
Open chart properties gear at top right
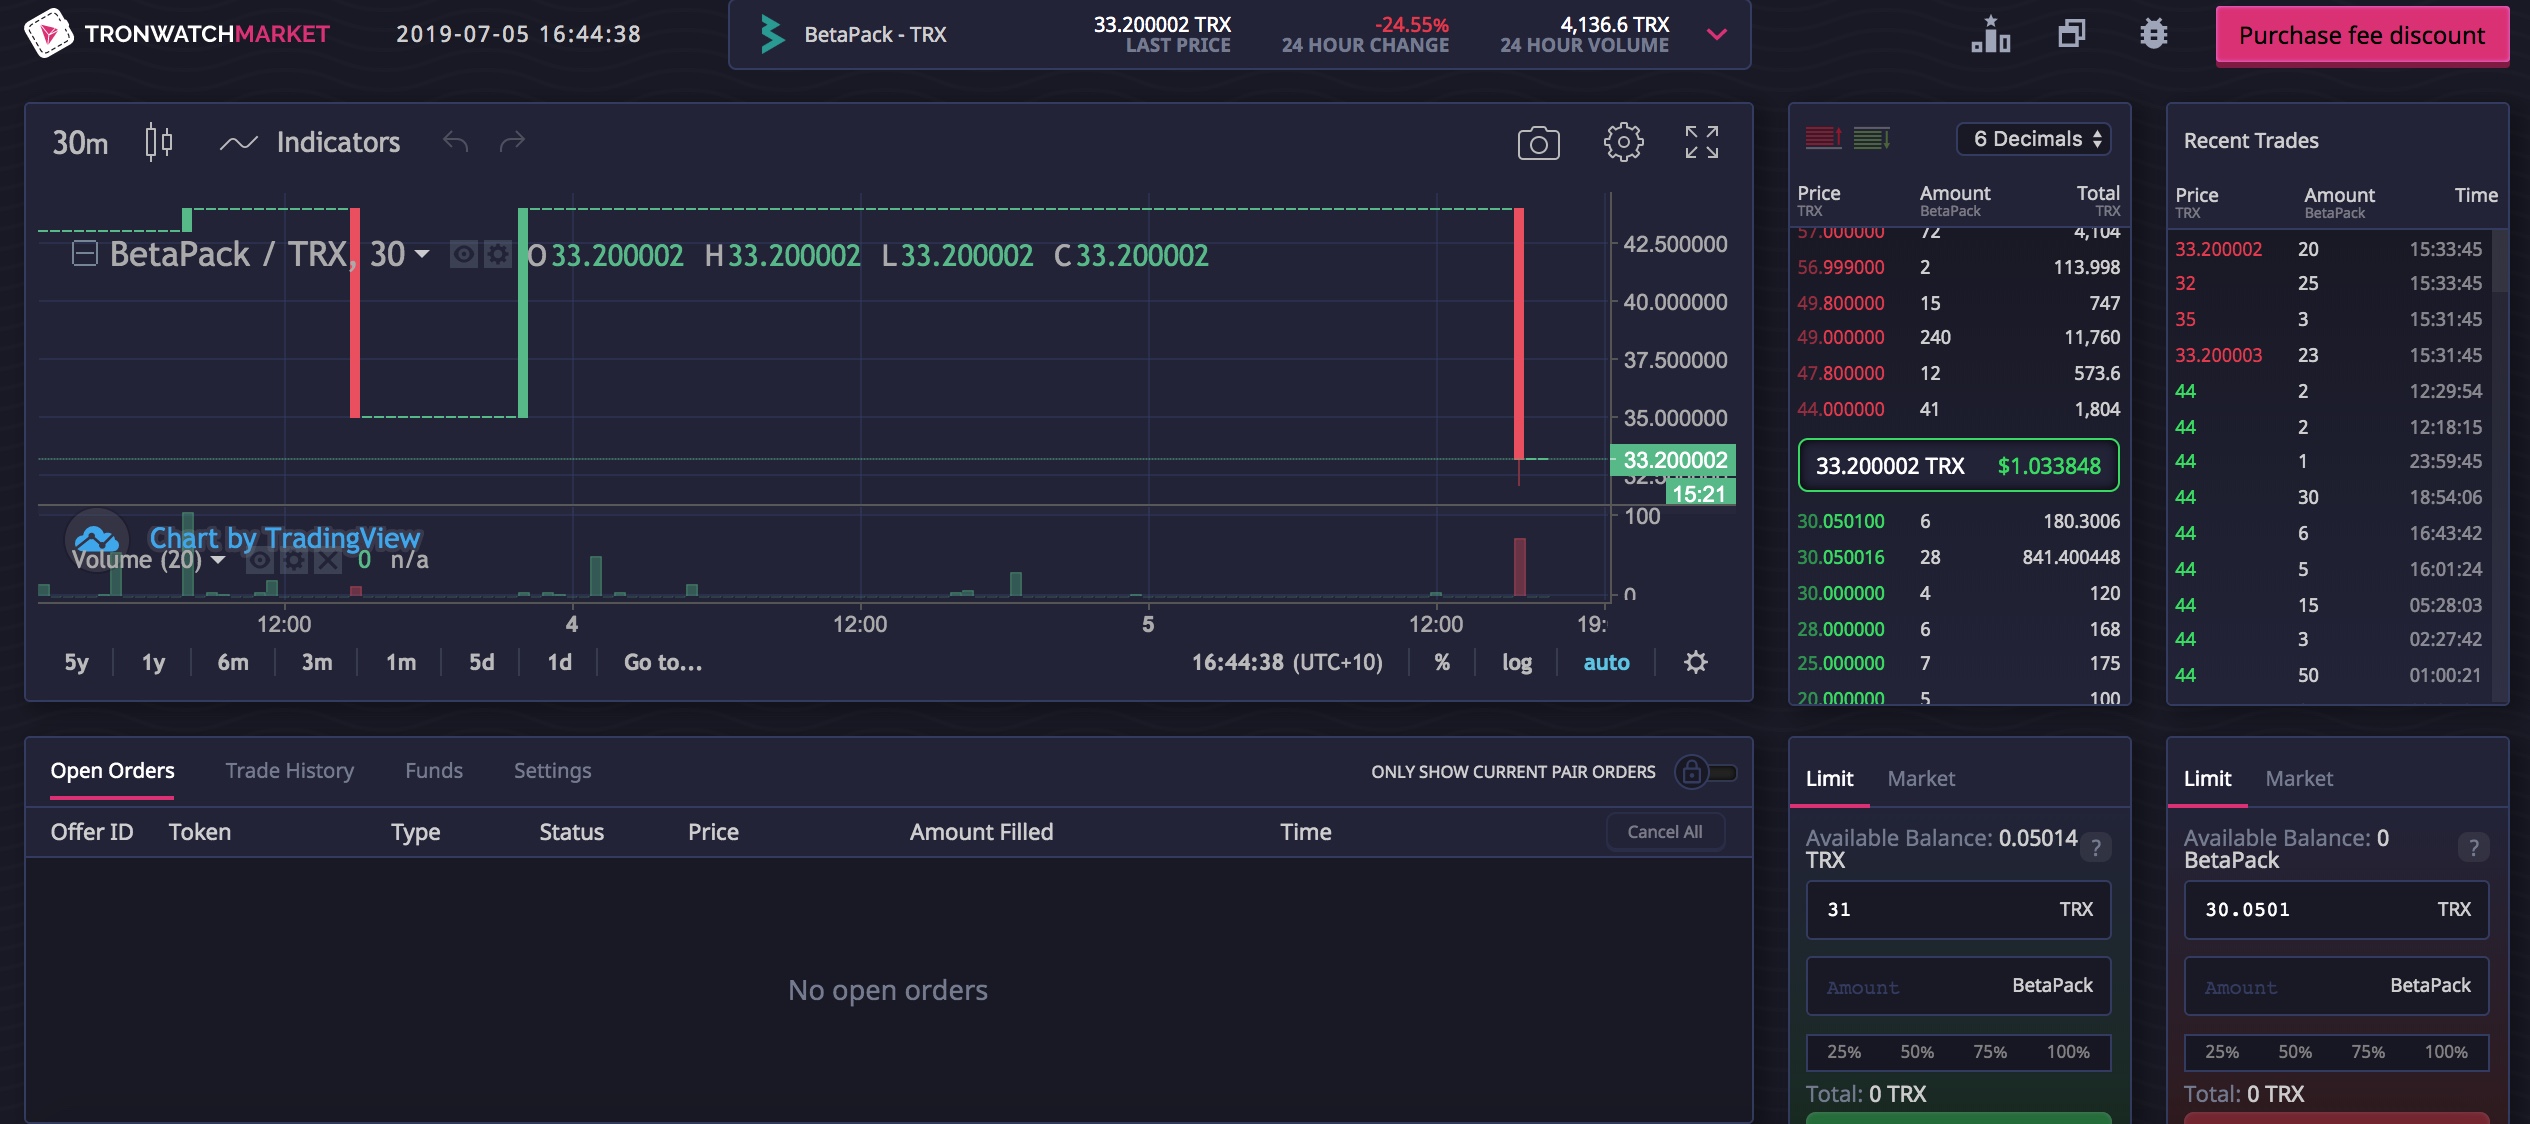(x=1623, y=142)
